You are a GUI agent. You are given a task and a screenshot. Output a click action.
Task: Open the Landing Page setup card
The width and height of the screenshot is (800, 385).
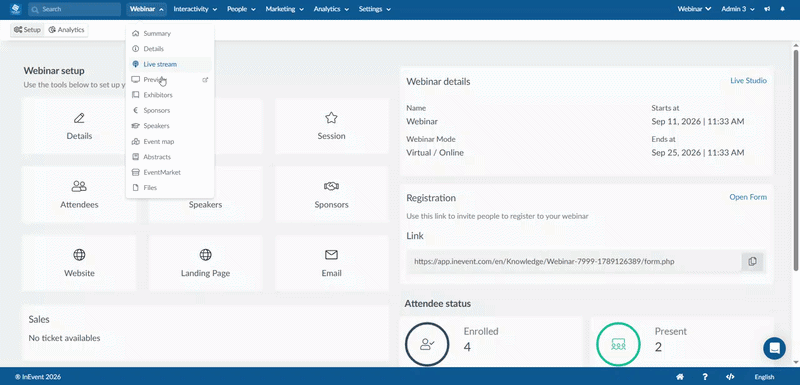(205, 263)
